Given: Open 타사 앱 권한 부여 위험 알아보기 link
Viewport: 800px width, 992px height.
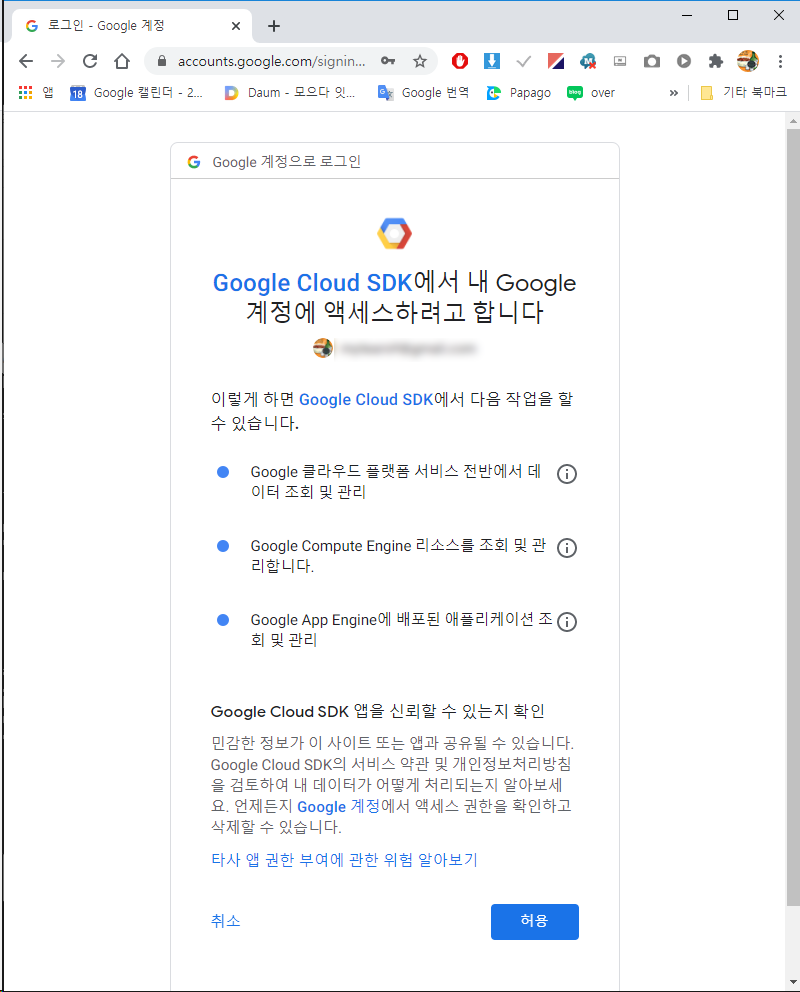Looking at the screenshot, I should coord(344,860).
